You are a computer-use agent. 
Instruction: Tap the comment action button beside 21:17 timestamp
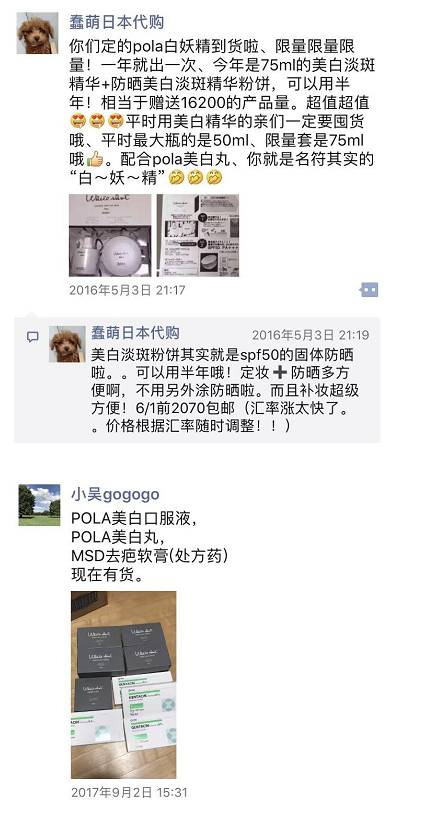[x=369, y=290]
